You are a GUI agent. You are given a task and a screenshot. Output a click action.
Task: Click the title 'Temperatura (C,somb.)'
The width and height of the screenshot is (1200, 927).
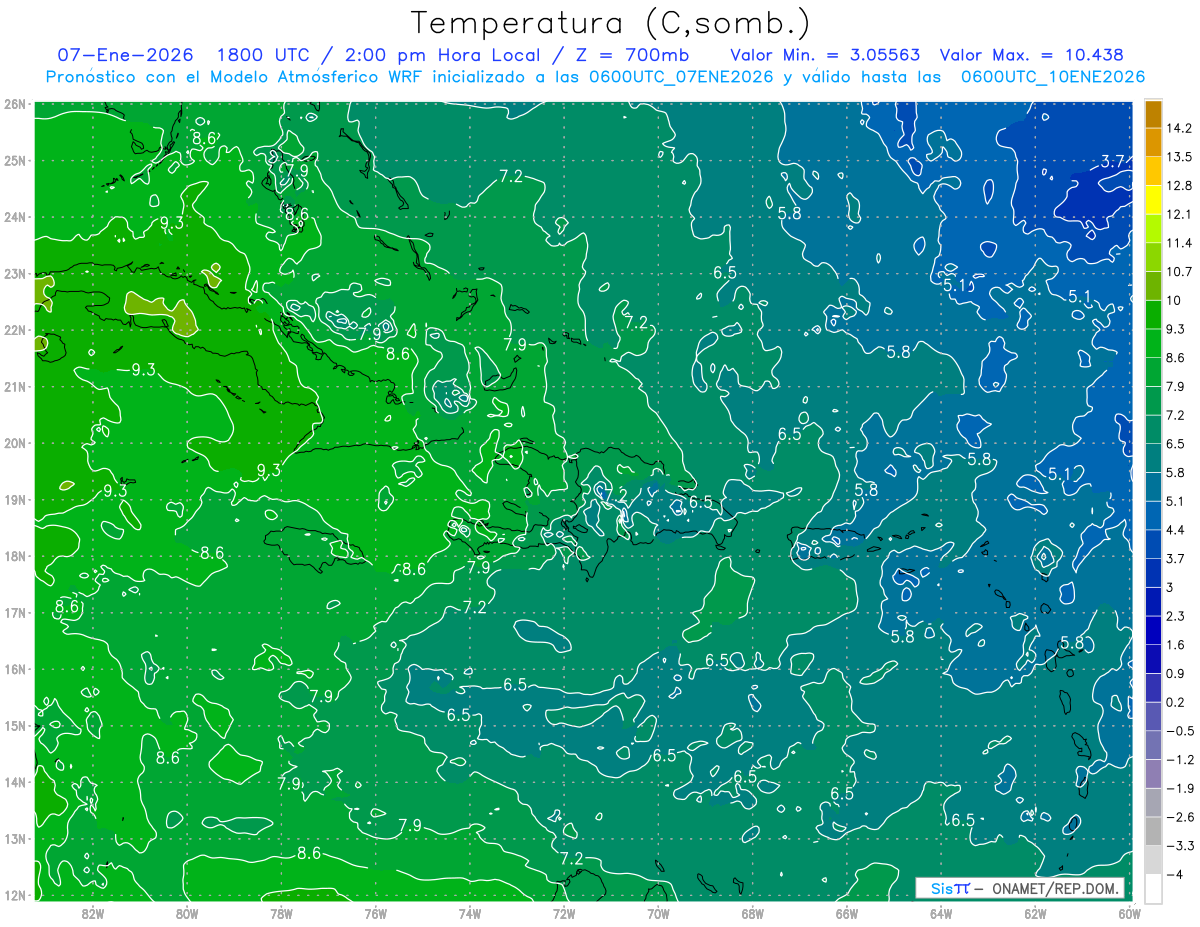(x=611, y=23)
